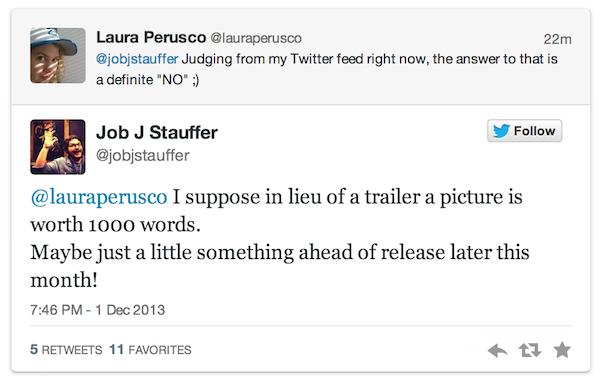600x386 pixels.
Task: Click the @jobjstauffer mention in Laura's reply
Action: tap(137, 59)
